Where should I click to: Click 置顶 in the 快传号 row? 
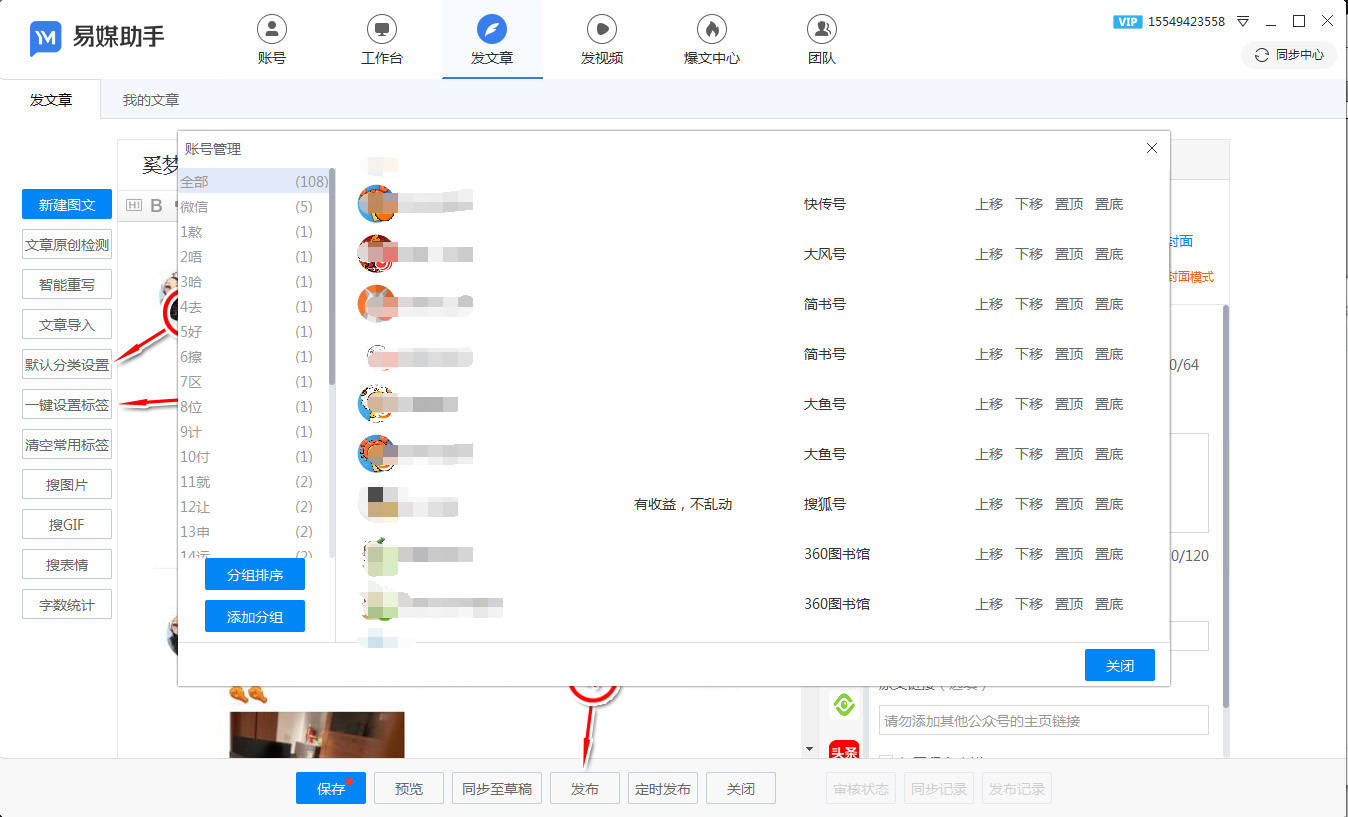pos(1069,204)
